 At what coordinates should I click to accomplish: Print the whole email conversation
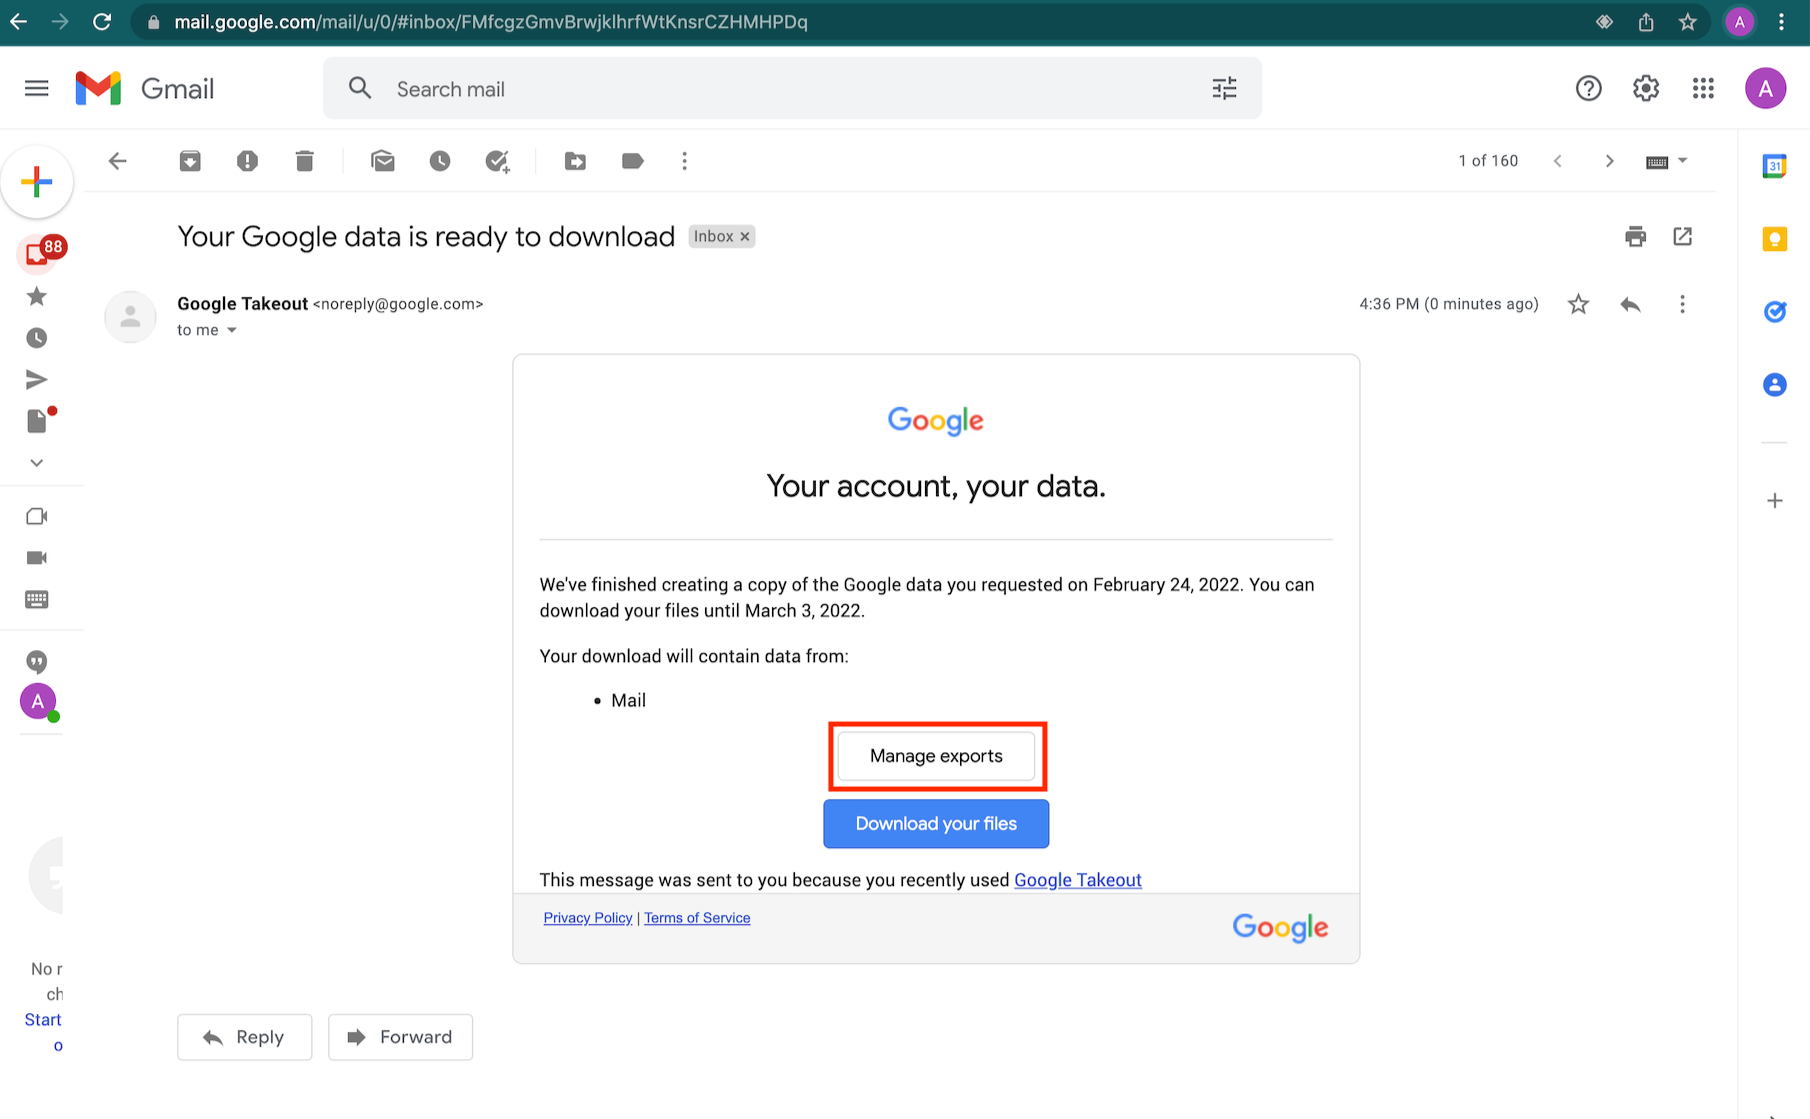click(x=1635, y=237)
